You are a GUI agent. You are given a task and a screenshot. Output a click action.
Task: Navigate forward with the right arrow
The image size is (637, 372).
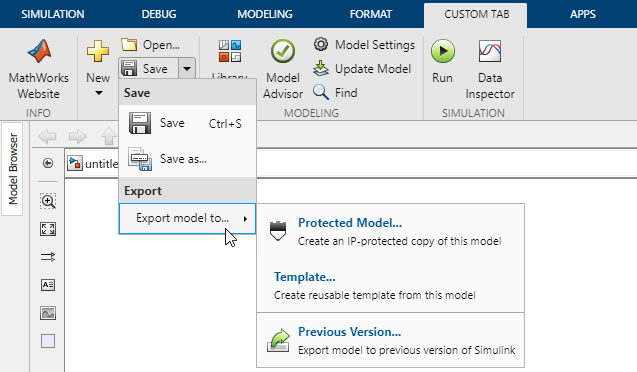pos(78,136)
